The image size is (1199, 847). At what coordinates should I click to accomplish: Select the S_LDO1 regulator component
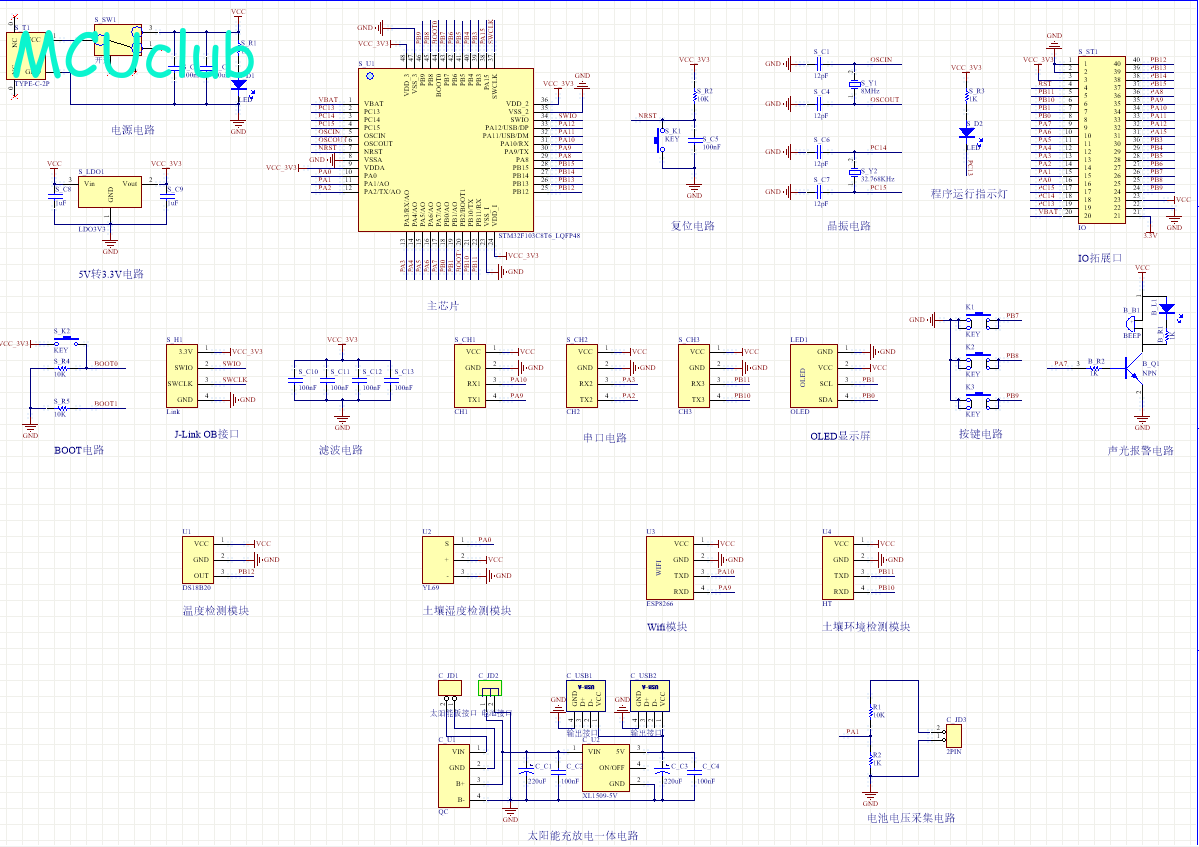110,192
